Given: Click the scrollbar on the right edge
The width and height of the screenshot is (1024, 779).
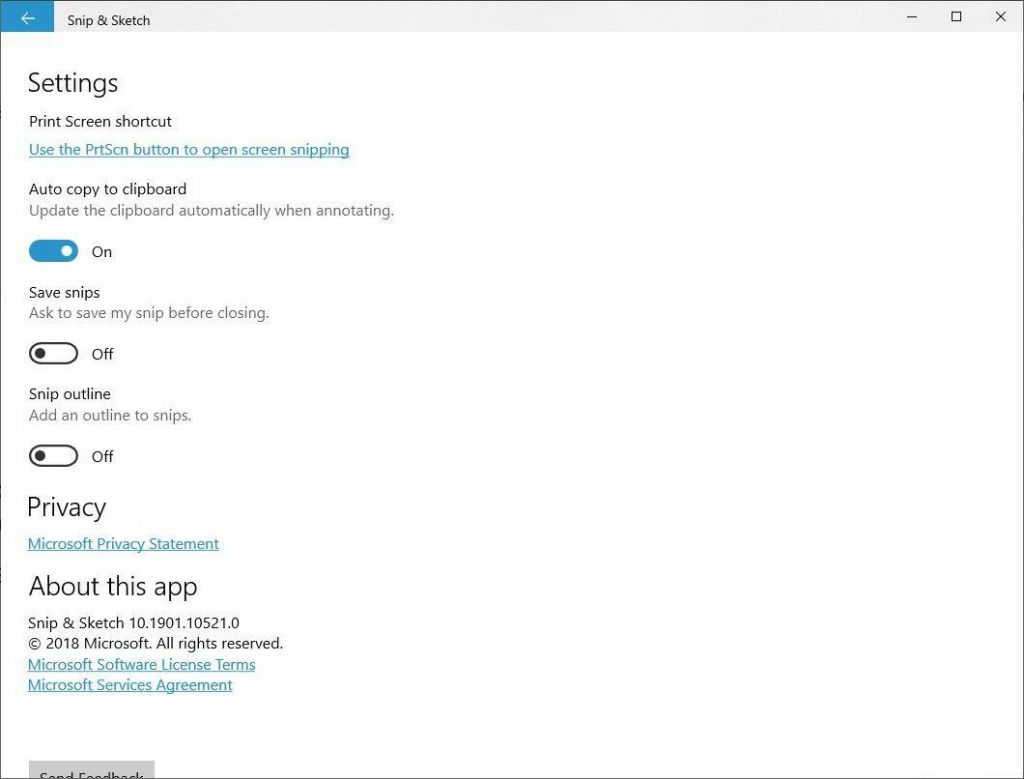Looking at the screenshot, I should [x=1017, y=400].
